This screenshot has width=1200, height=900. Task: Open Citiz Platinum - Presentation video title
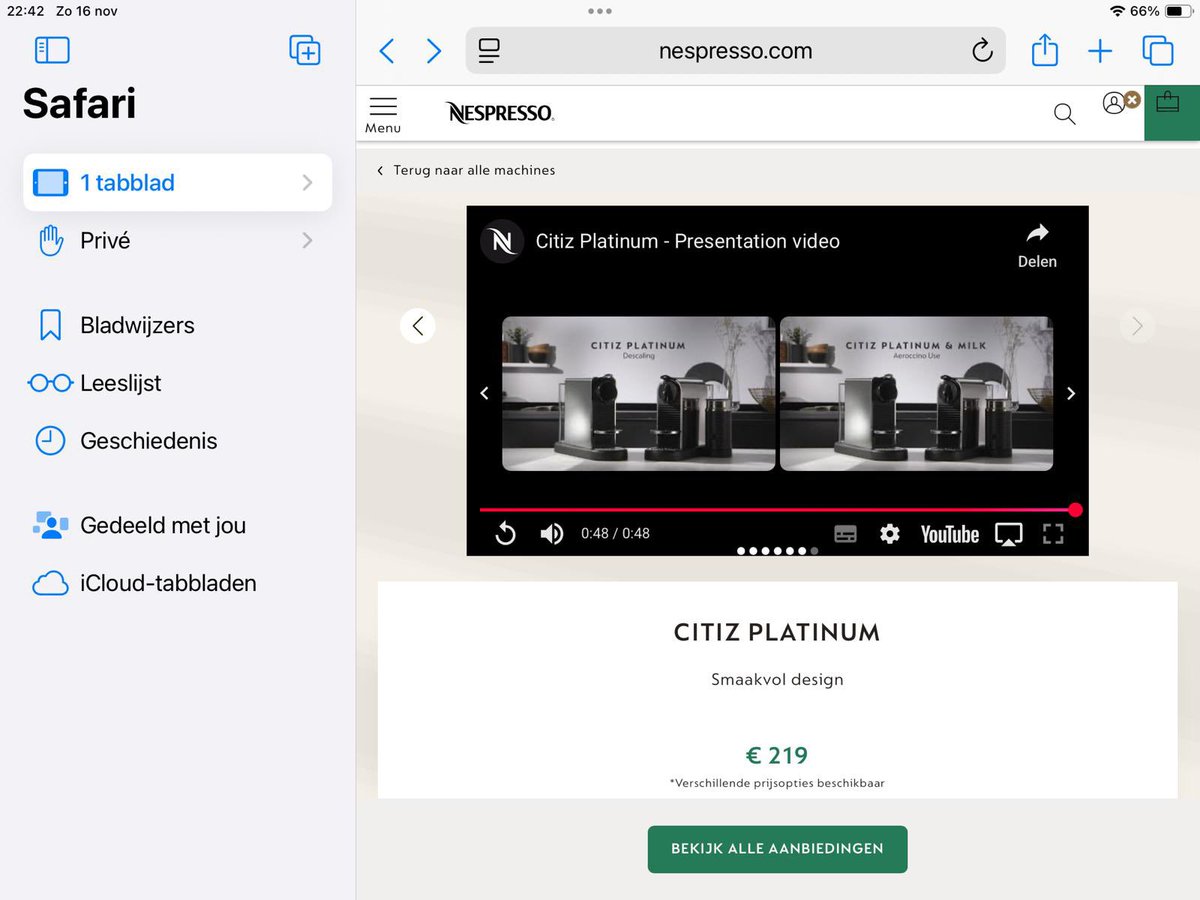tap(687, 241)
